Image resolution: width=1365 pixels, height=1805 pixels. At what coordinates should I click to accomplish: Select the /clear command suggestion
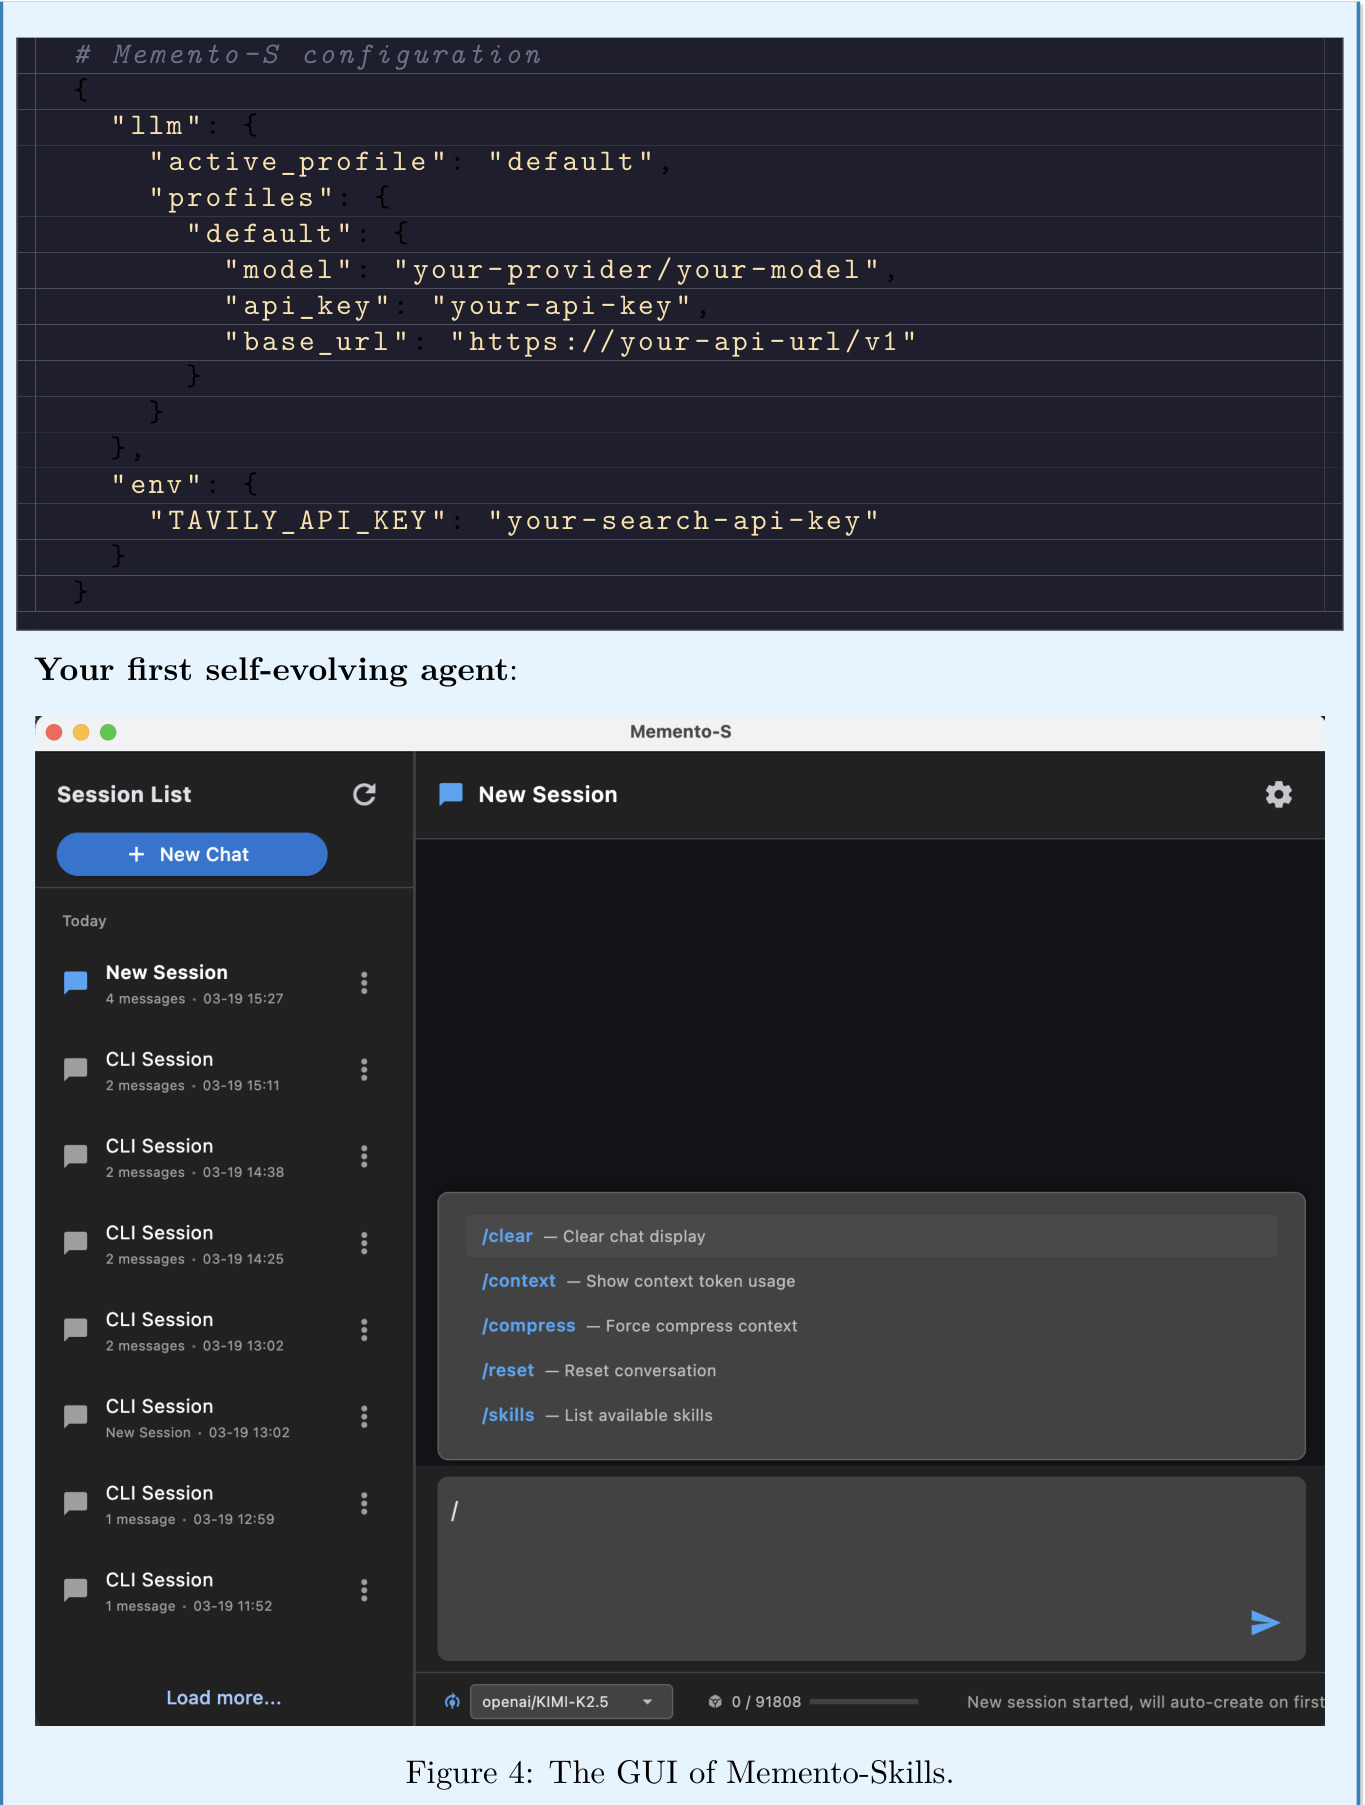871,1236
